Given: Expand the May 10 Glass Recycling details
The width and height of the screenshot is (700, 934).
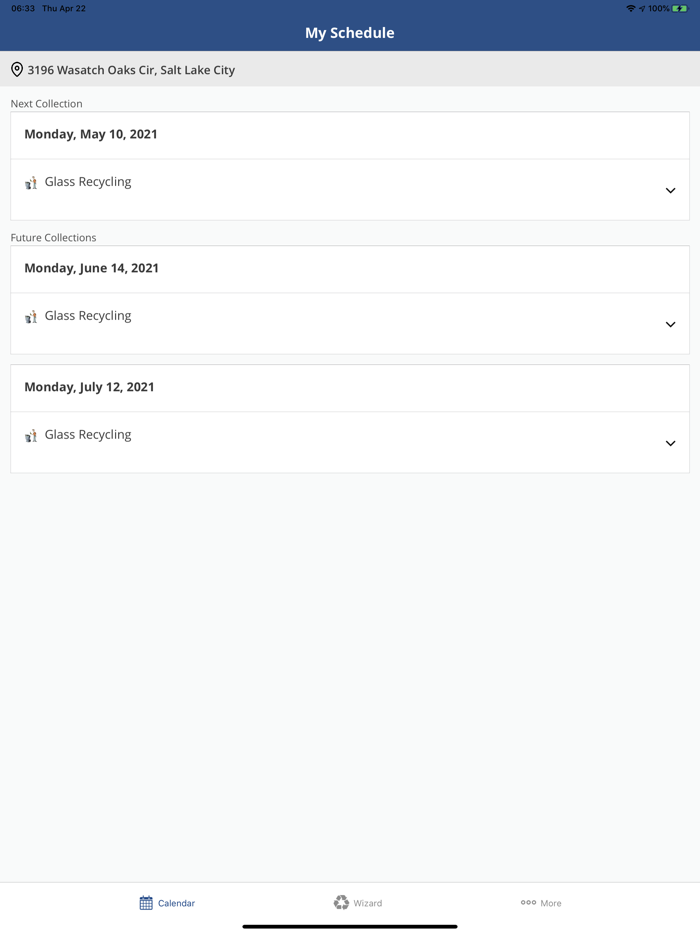Looking at the screenshot, I should (x=670, y=190).
